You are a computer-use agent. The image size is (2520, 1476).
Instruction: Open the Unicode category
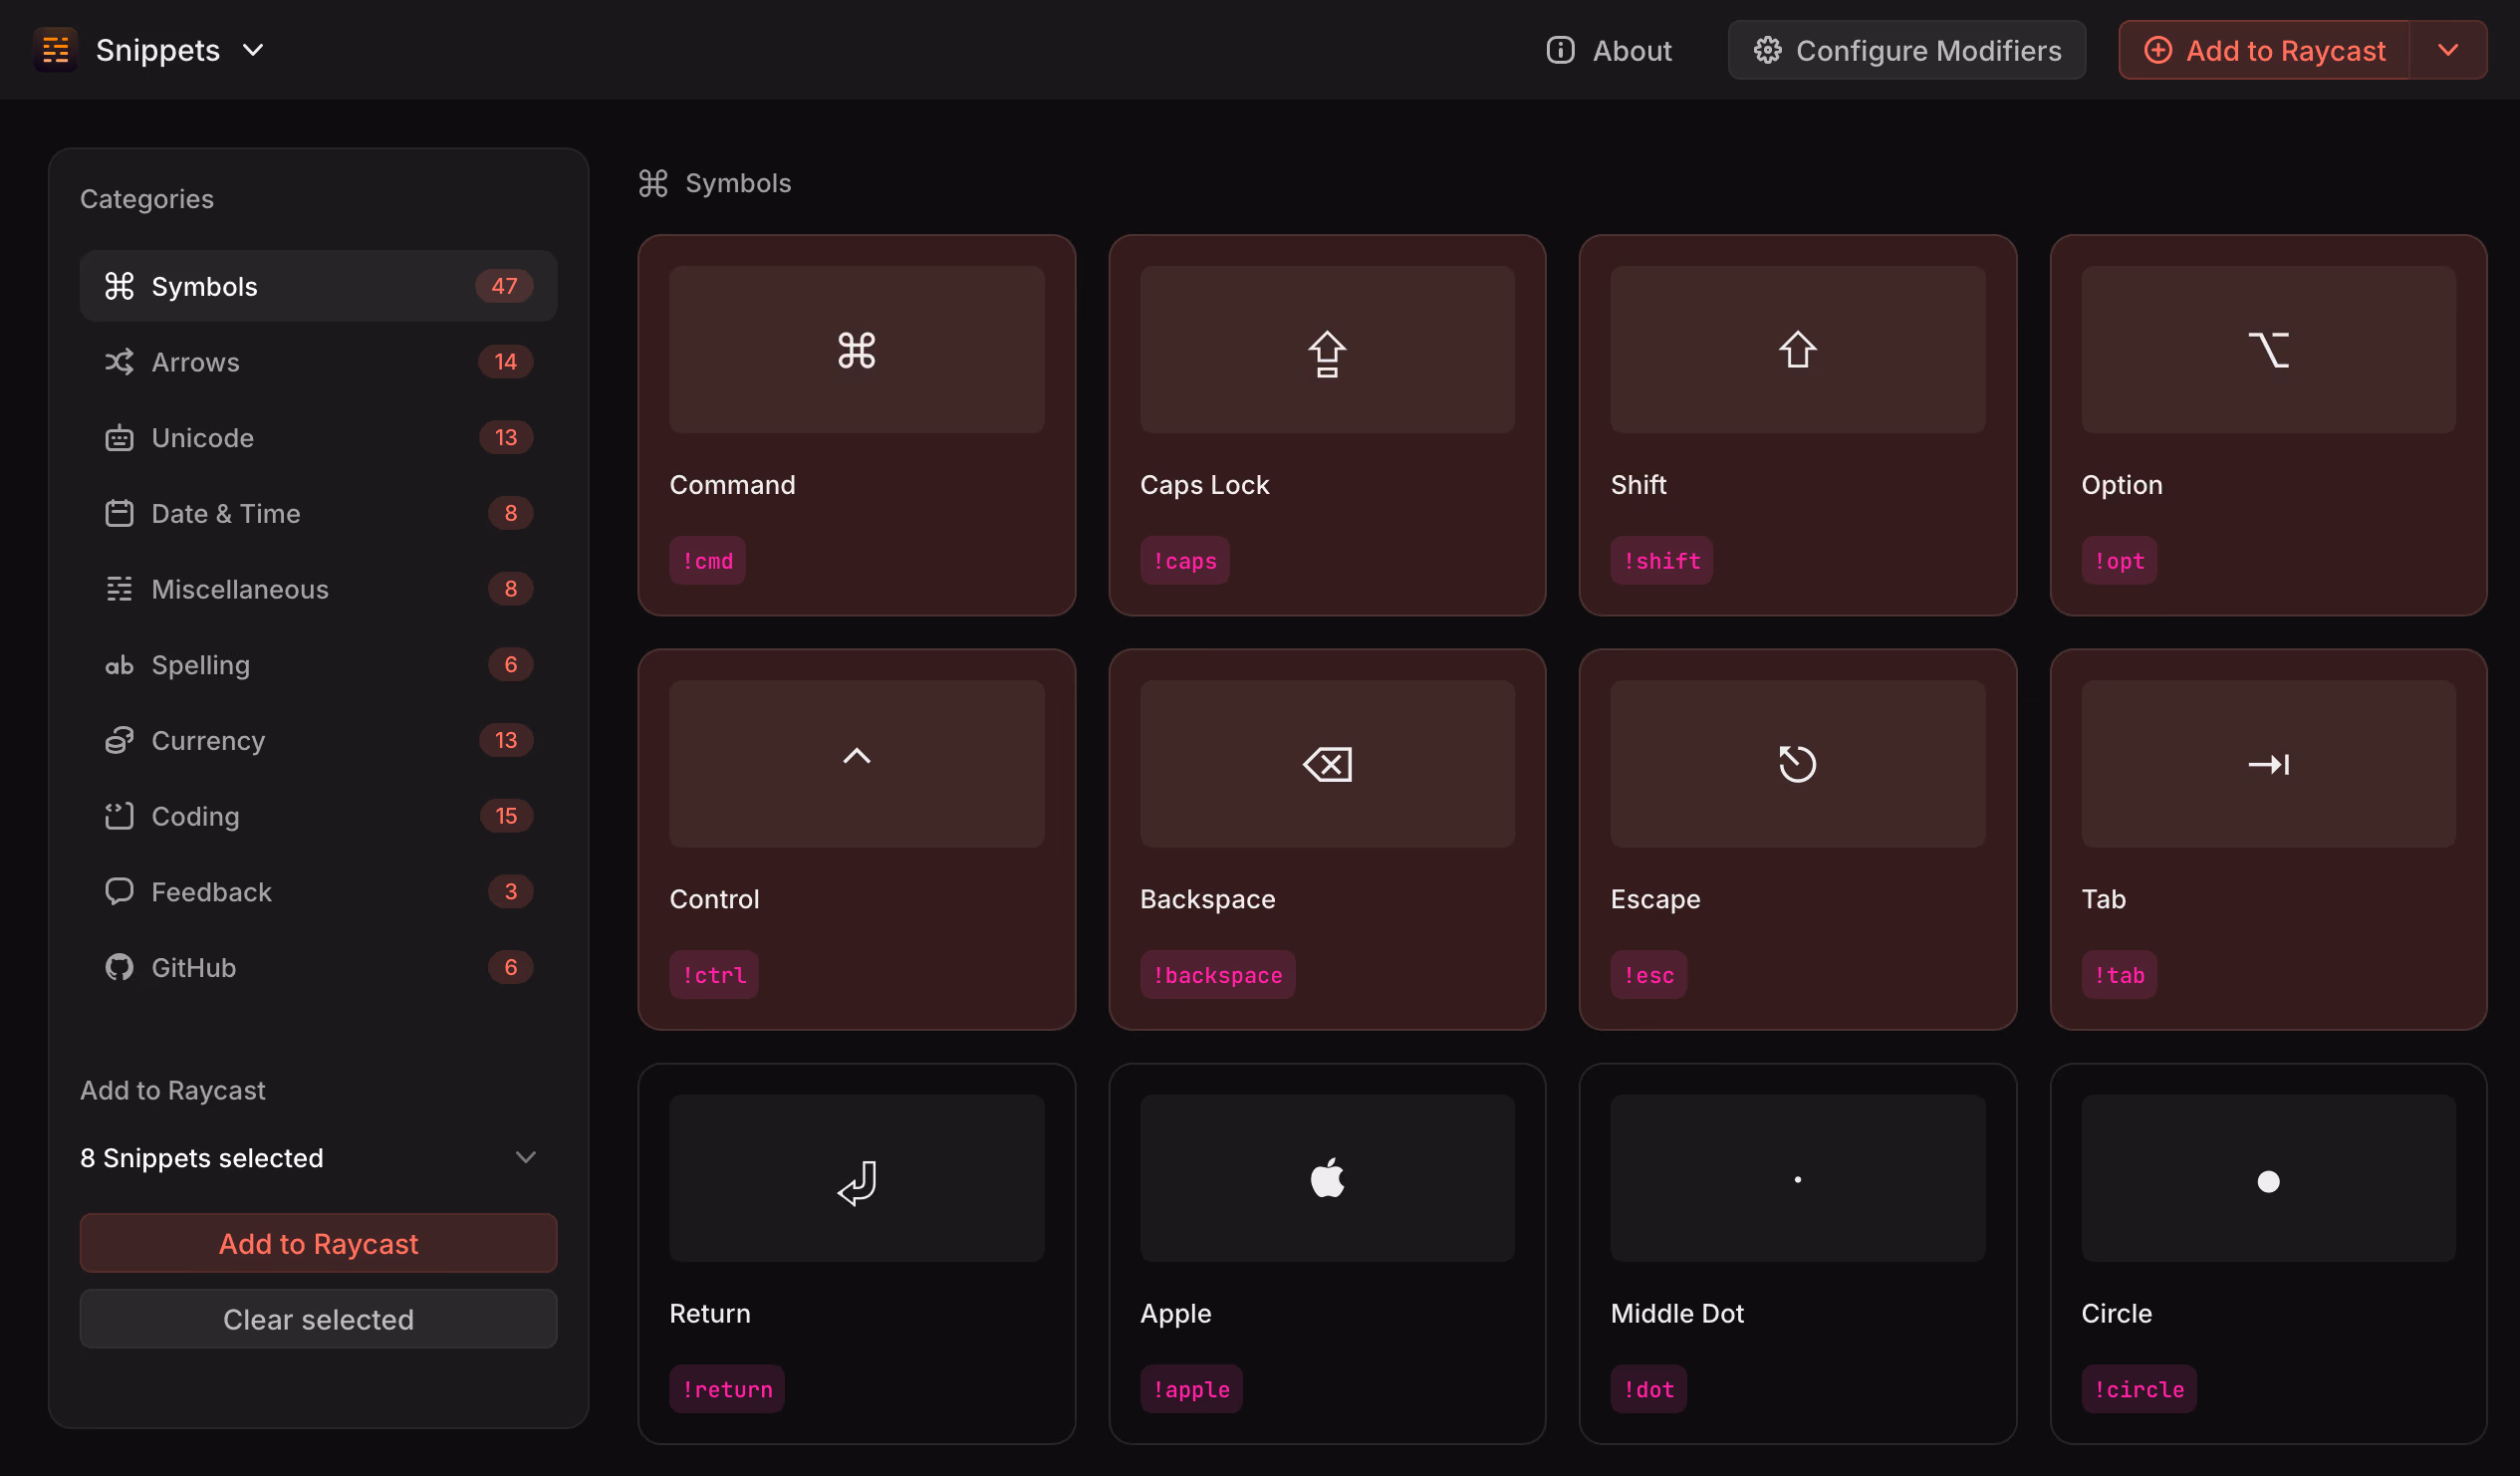tap(318, 438)
